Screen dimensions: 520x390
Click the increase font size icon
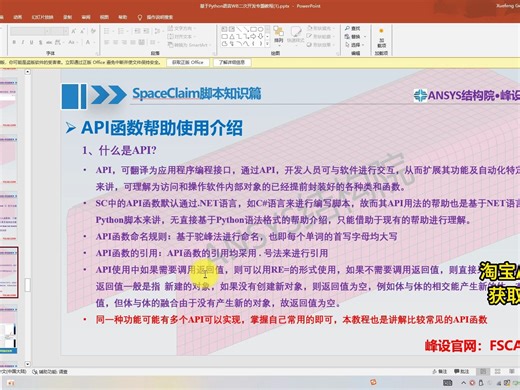click(74, 31)
